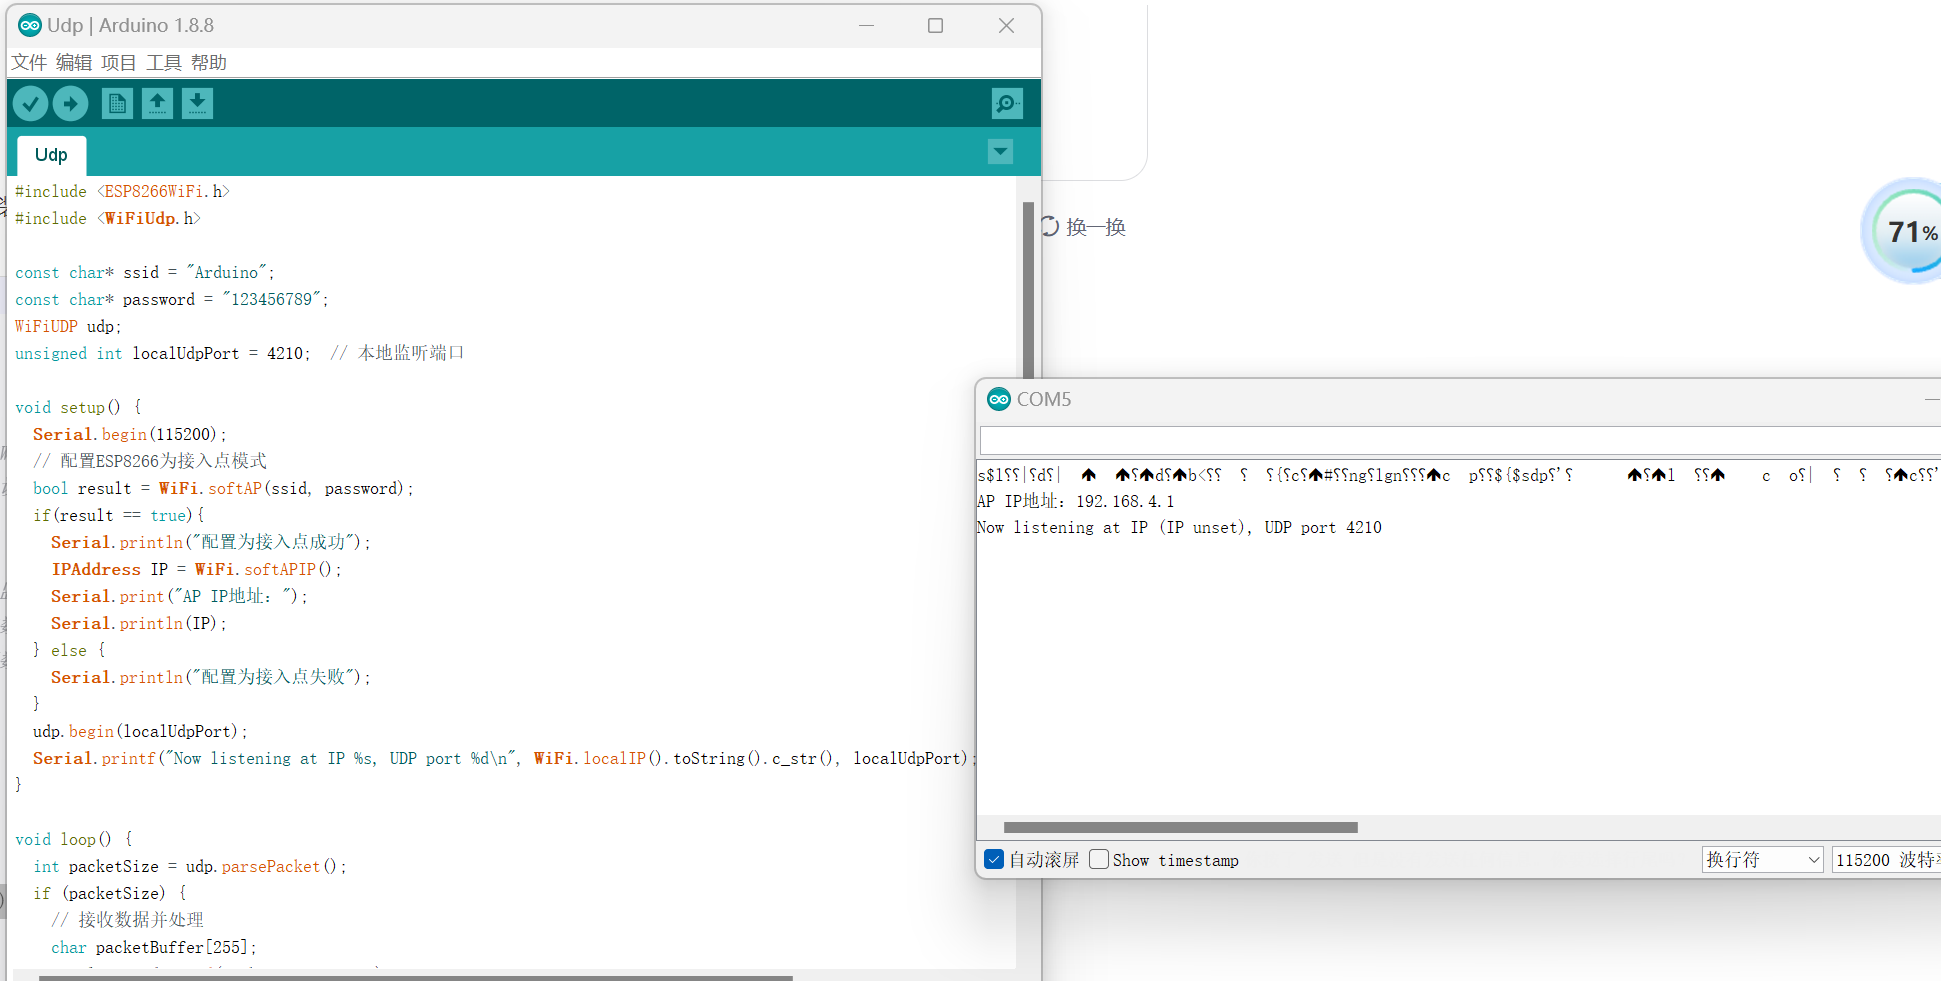Viewport: 1941px width, 981px height.
Task: Close the Arduino Udp window
Action: click(x=1006, y=25)
